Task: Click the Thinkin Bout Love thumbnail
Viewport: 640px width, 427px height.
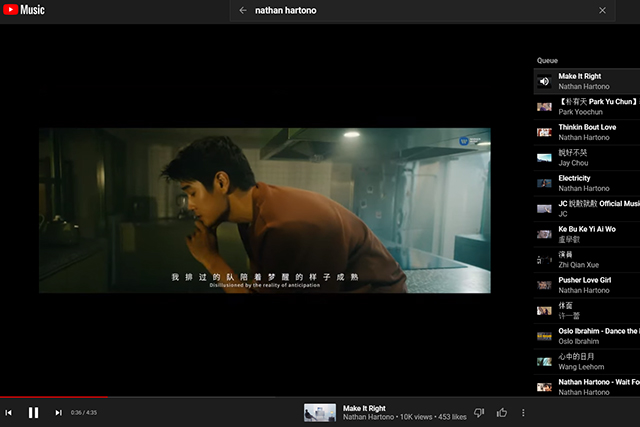Action: point(544,132)
